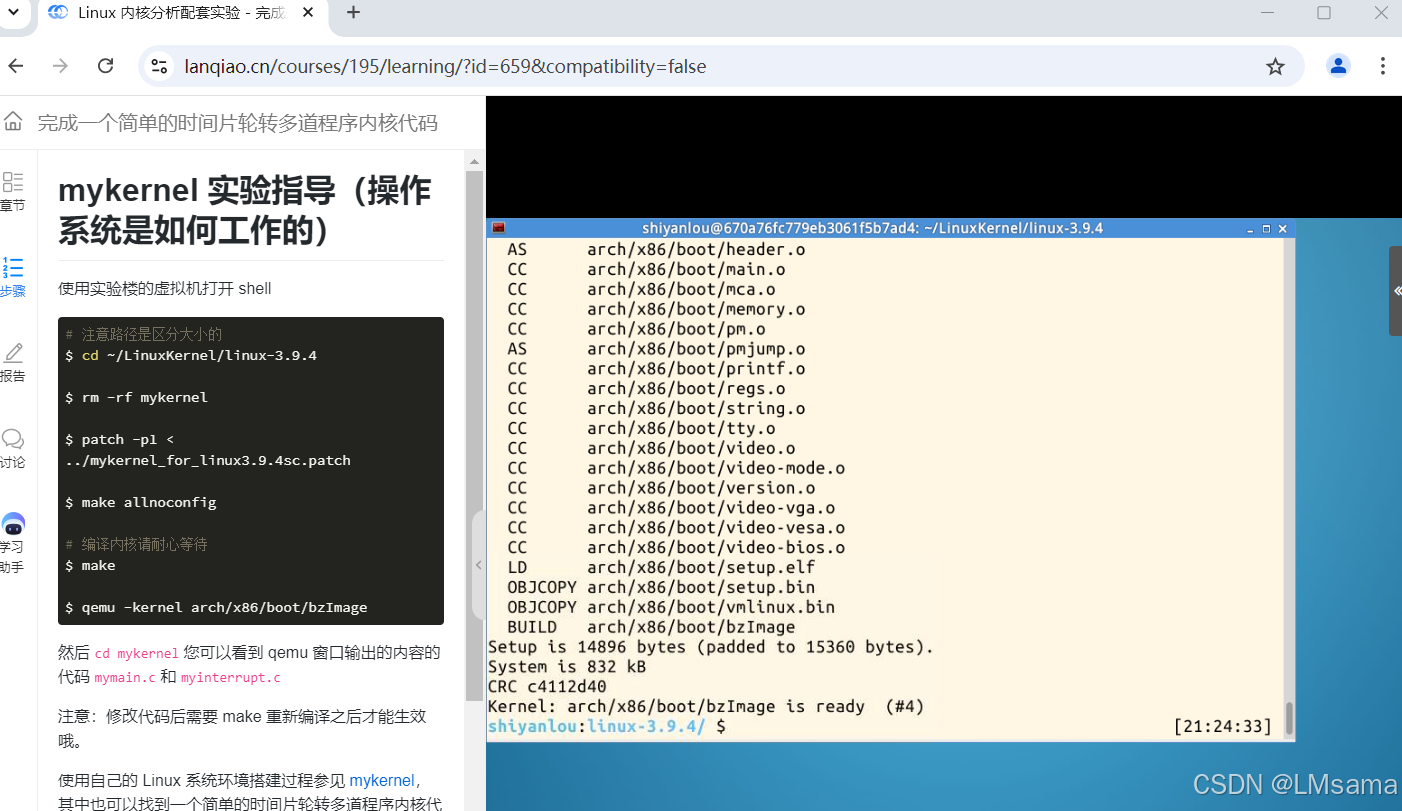The image size is (1402, 811).
Task: Follow the mykernel hyperlink in the instructions
Action: point(381,780)
